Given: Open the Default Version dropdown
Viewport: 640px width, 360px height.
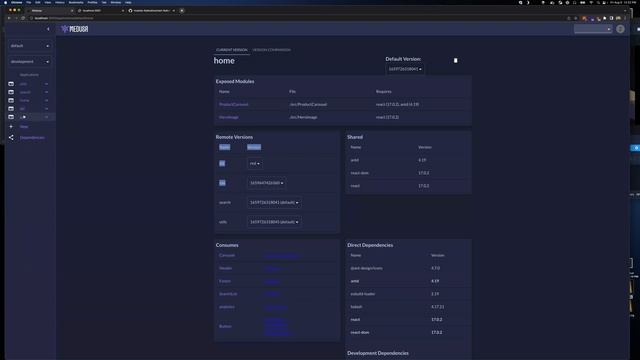Looking at the screenshot, I should (x=404, y=69).
